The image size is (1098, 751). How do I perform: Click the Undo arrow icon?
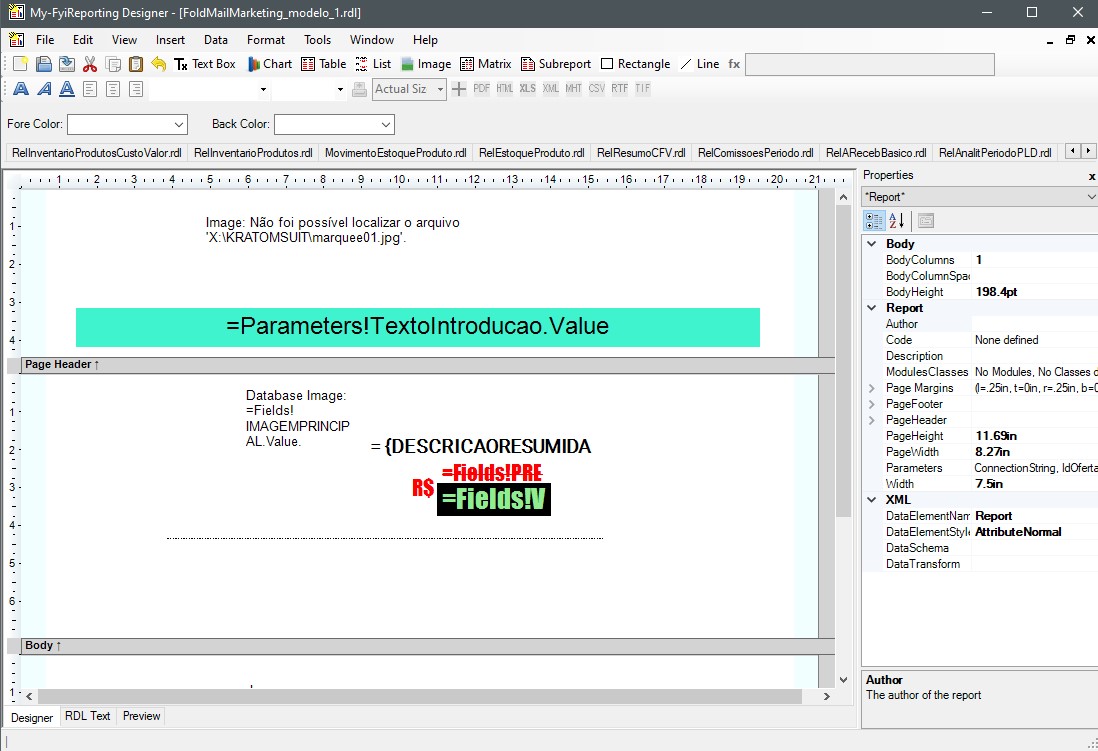159,64
